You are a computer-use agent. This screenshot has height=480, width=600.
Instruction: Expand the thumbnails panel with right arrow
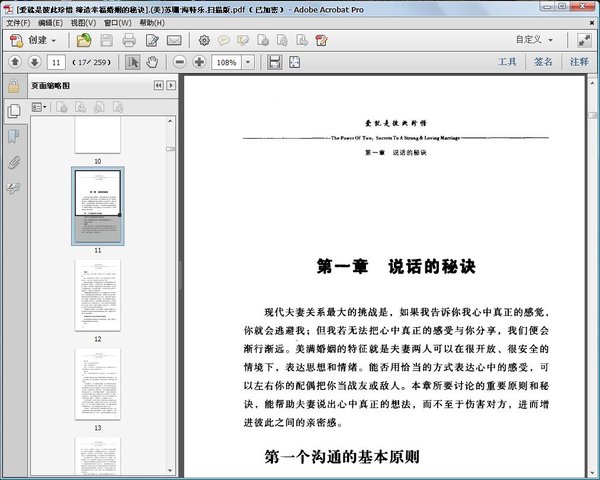171,85
